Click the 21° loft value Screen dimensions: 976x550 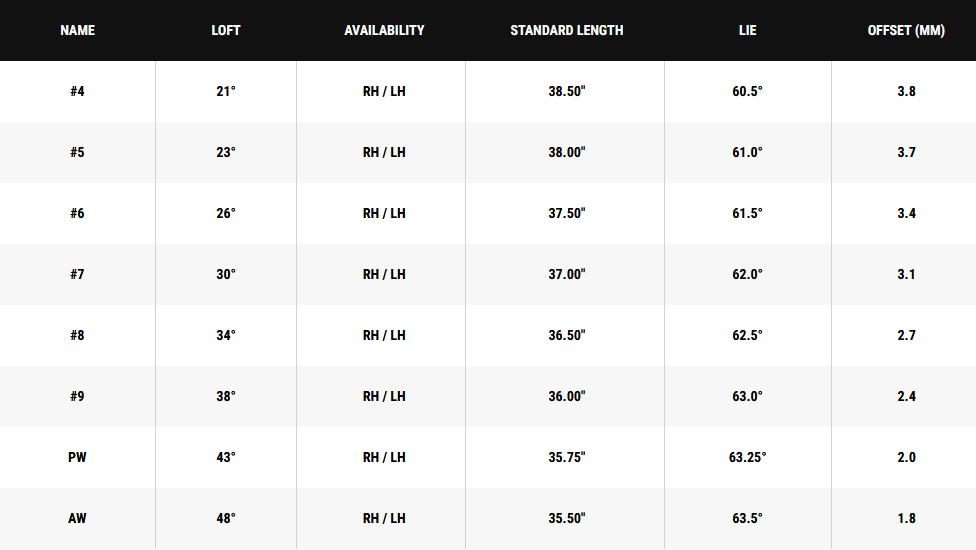tap(226, 92)
